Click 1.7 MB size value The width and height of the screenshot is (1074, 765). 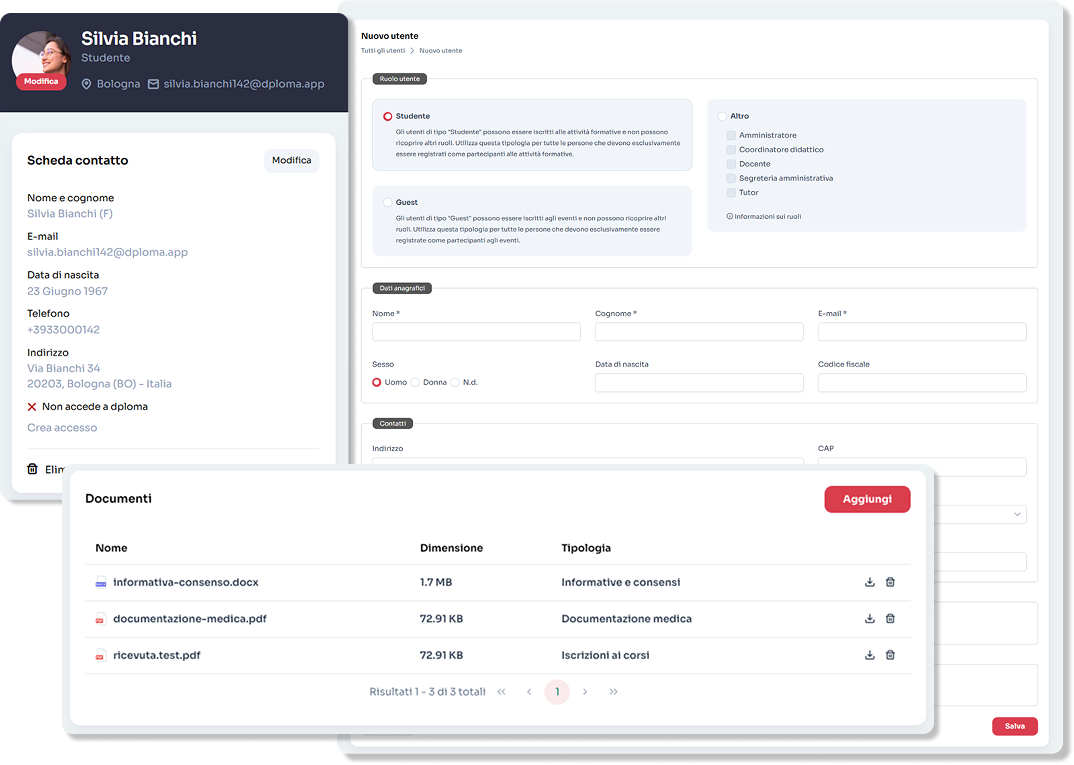436,582
